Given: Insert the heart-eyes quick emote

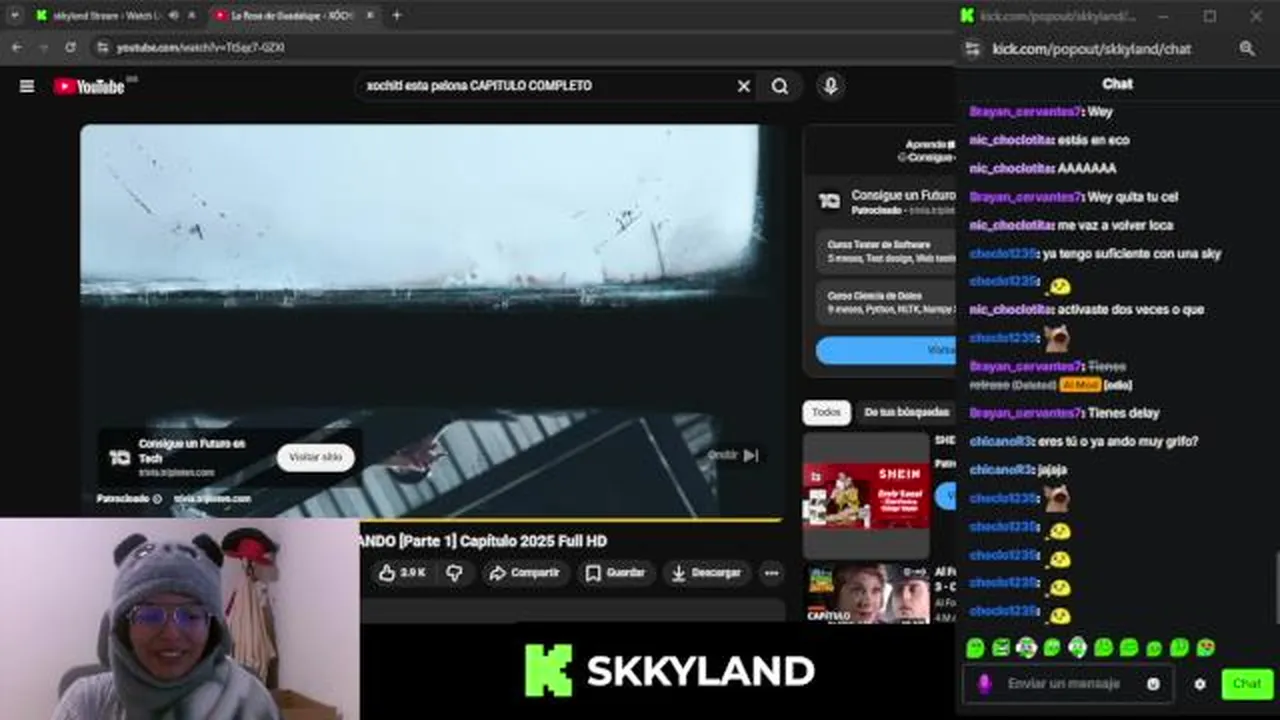Looking at the screenshot, I should [x=1205, y=648].
